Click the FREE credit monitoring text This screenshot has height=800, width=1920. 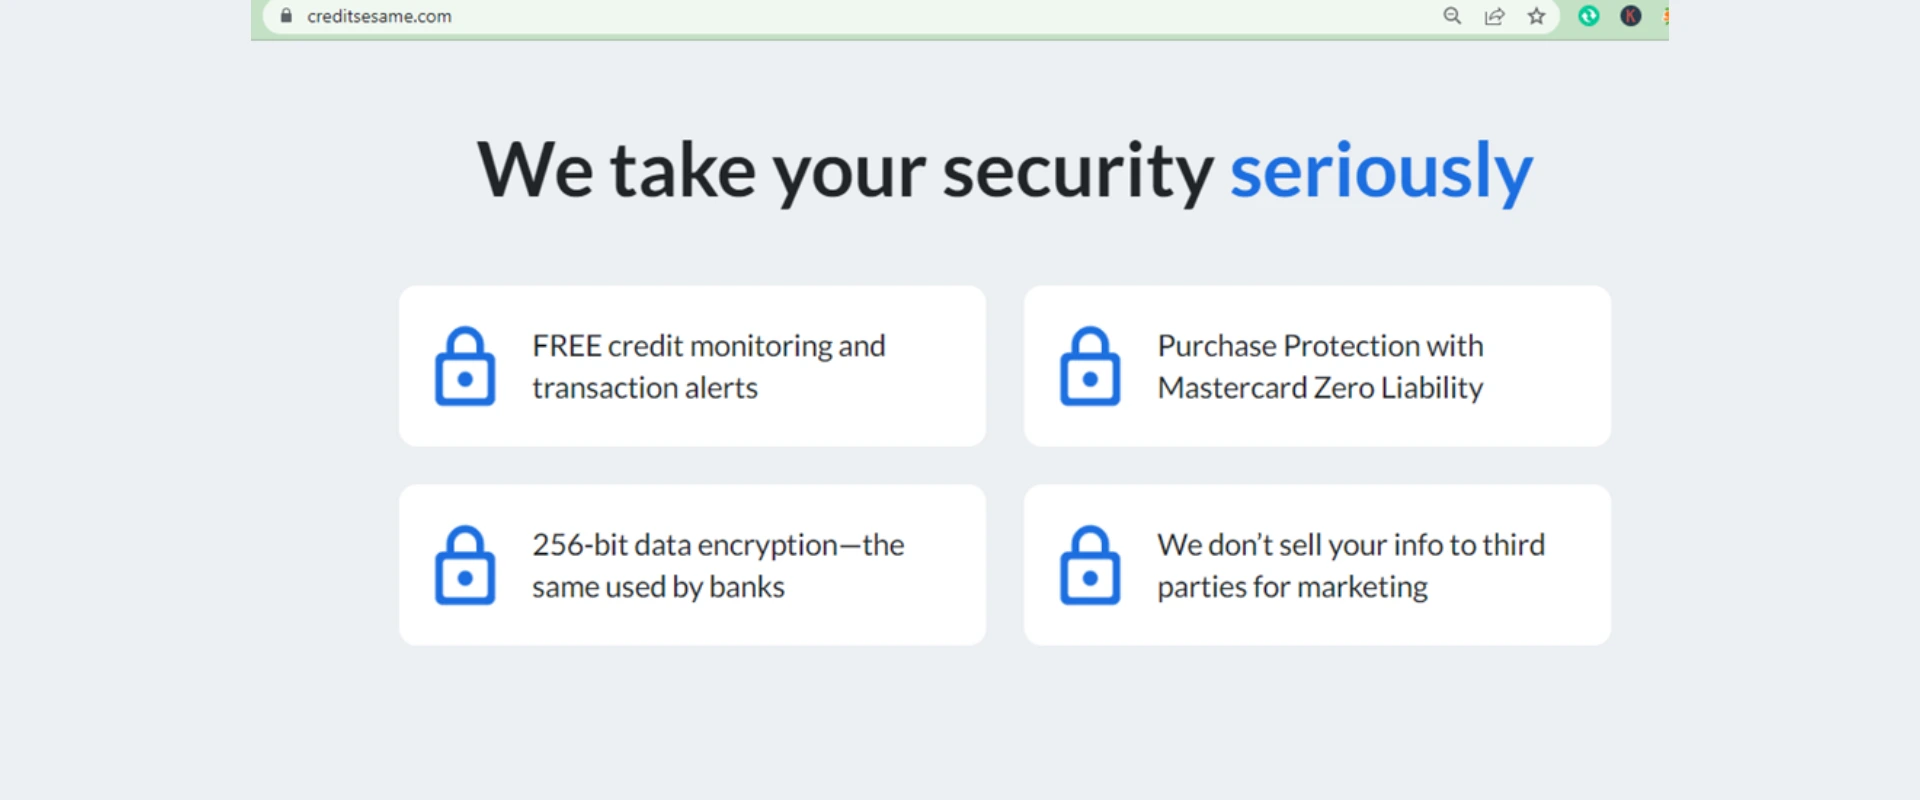coord(708,346)
